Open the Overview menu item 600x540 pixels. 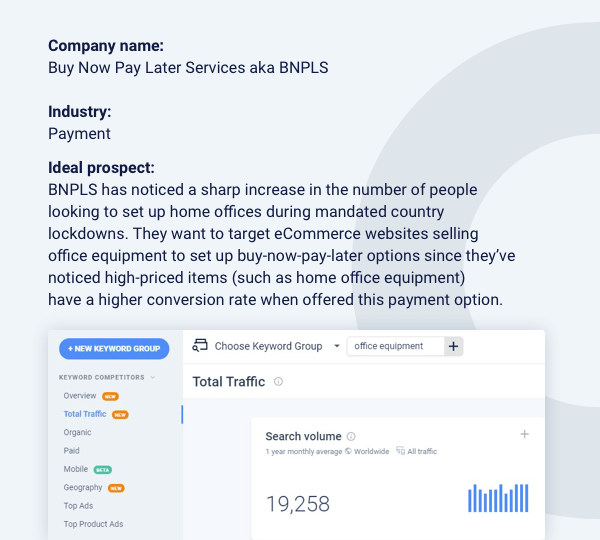point(80,396)
